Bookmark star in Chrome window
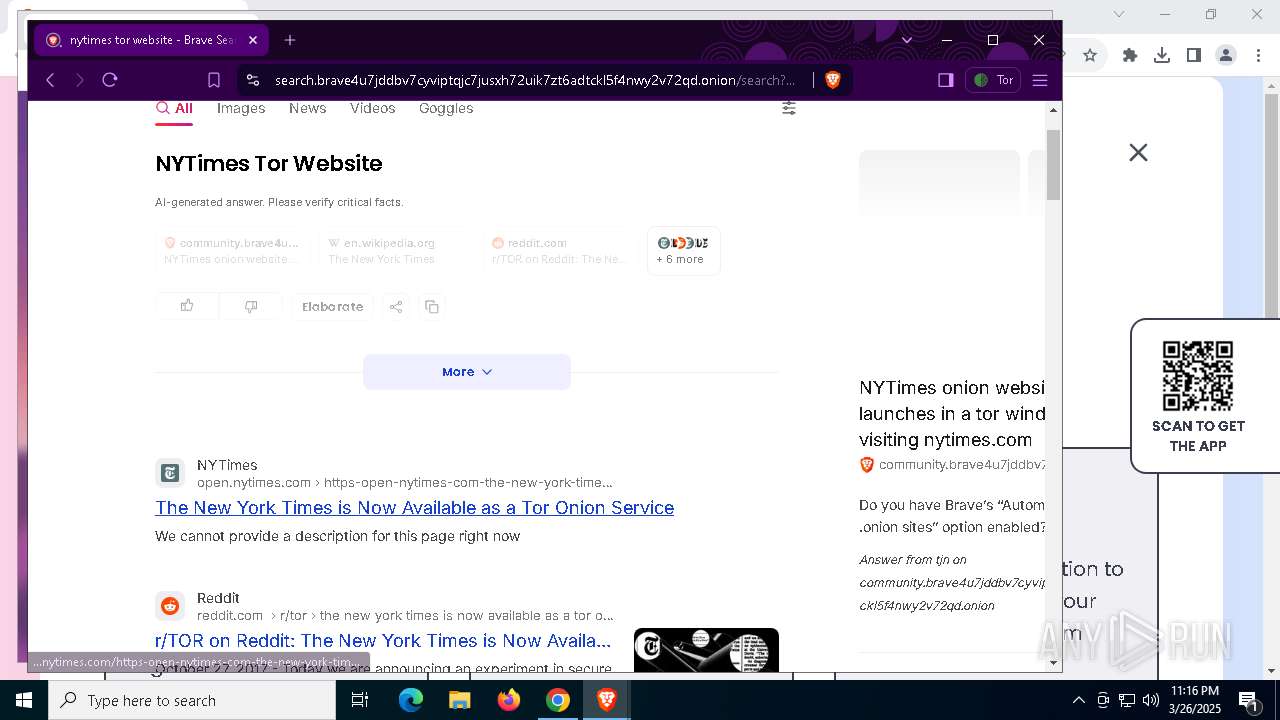 1090,55
